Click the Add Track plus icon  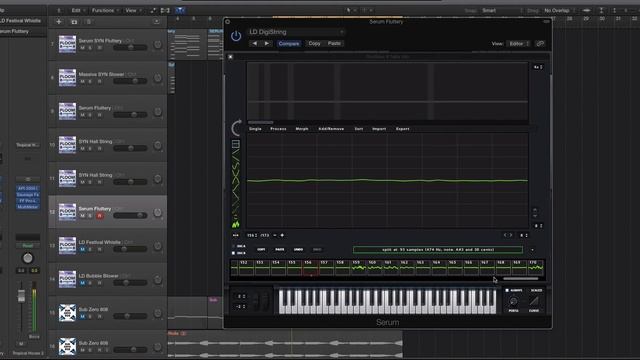(59, 22)
